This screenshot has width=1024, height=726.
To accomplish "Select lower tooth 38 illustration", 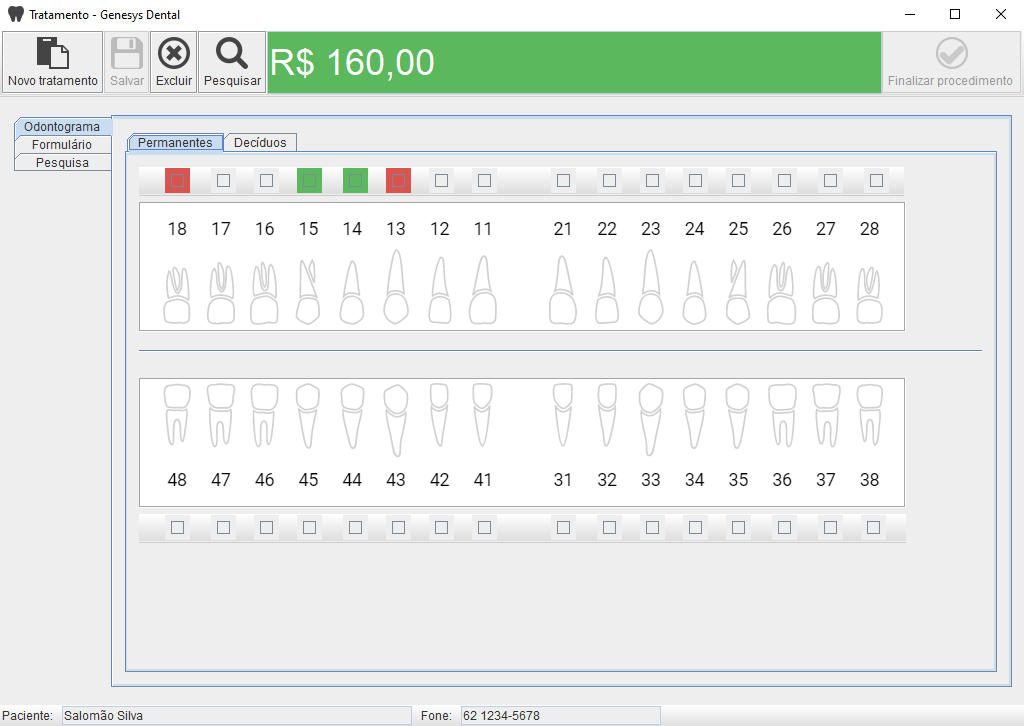I will tap(870, 414).
